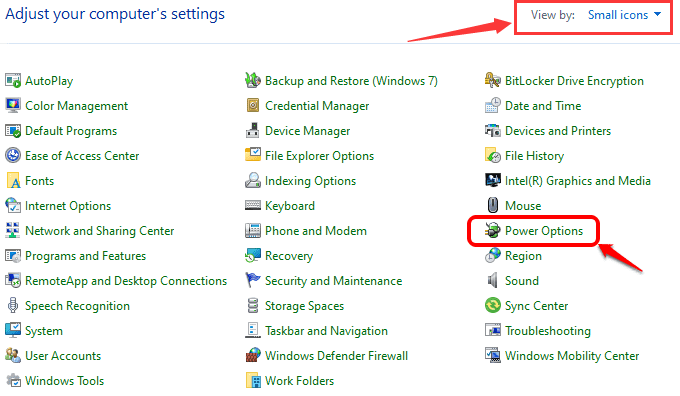Open the Storage Spaces link

[x=304, y=306]
